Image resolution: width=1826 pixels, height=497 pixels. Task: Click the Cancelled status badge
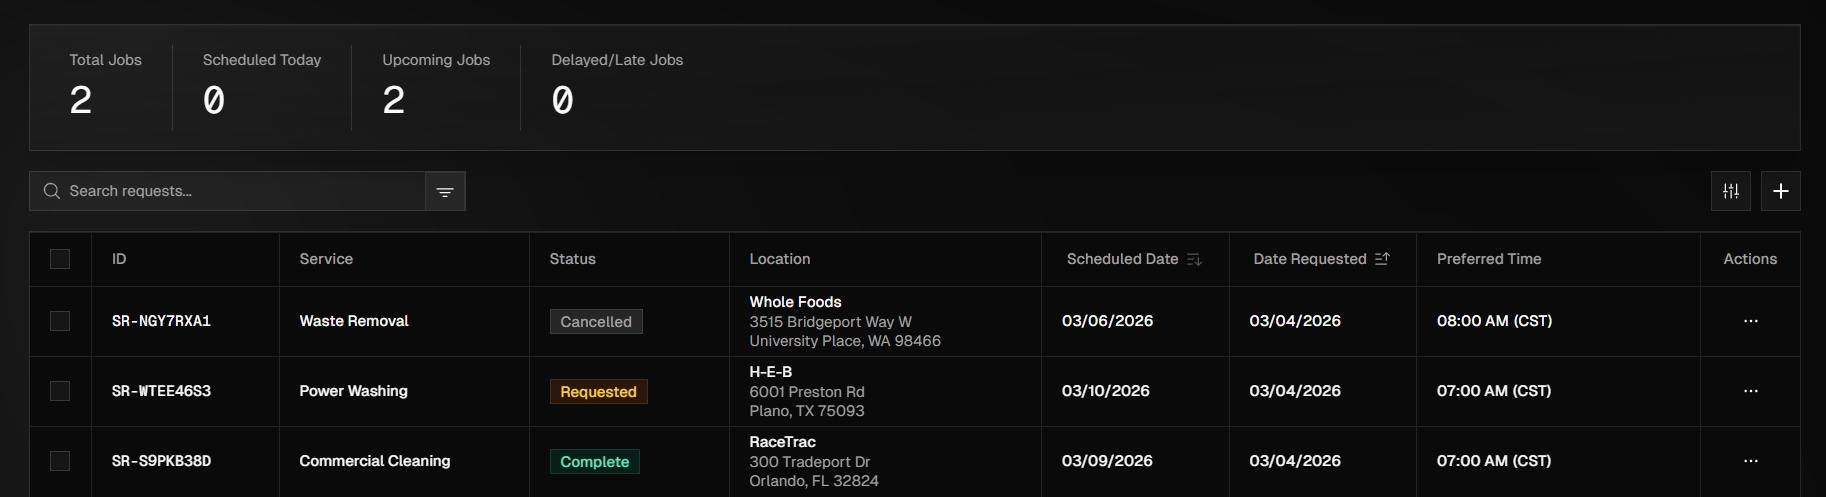[596, 322]
